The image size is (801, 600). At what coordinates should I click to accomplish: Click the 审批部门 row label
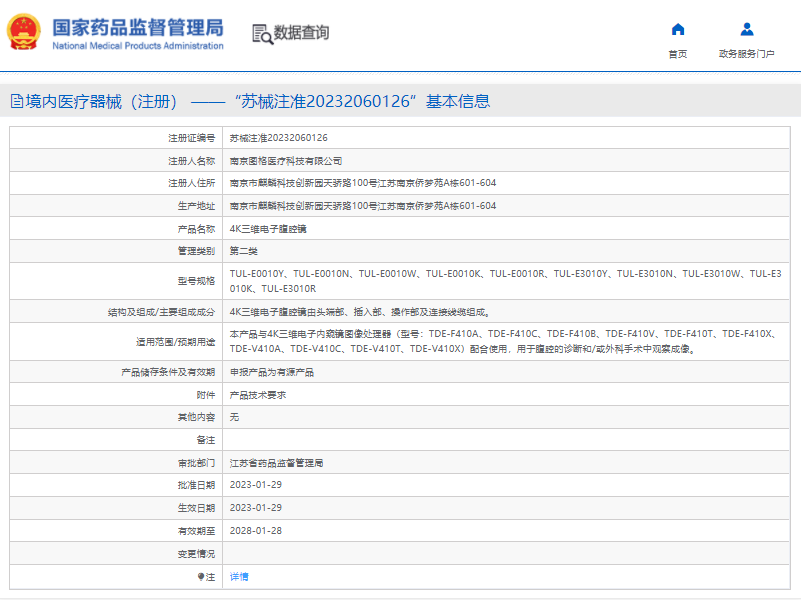tap(196, 463)
